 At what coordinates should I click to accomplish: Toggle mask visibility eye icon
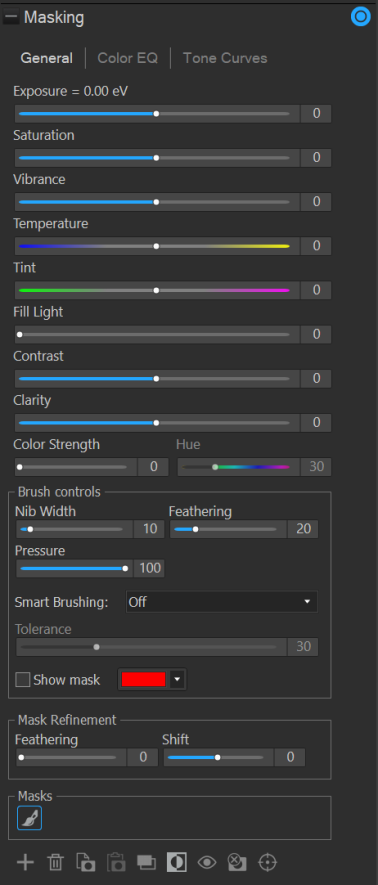coord(207,862)
